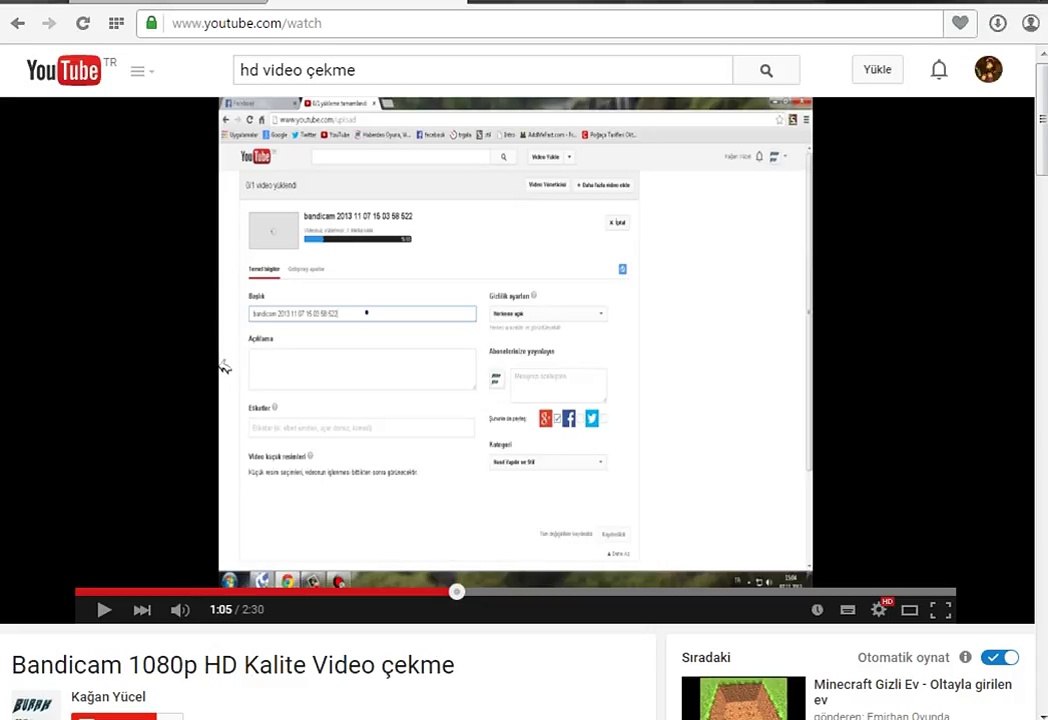Open Kağan Yücel's channel

pos(108,697)
